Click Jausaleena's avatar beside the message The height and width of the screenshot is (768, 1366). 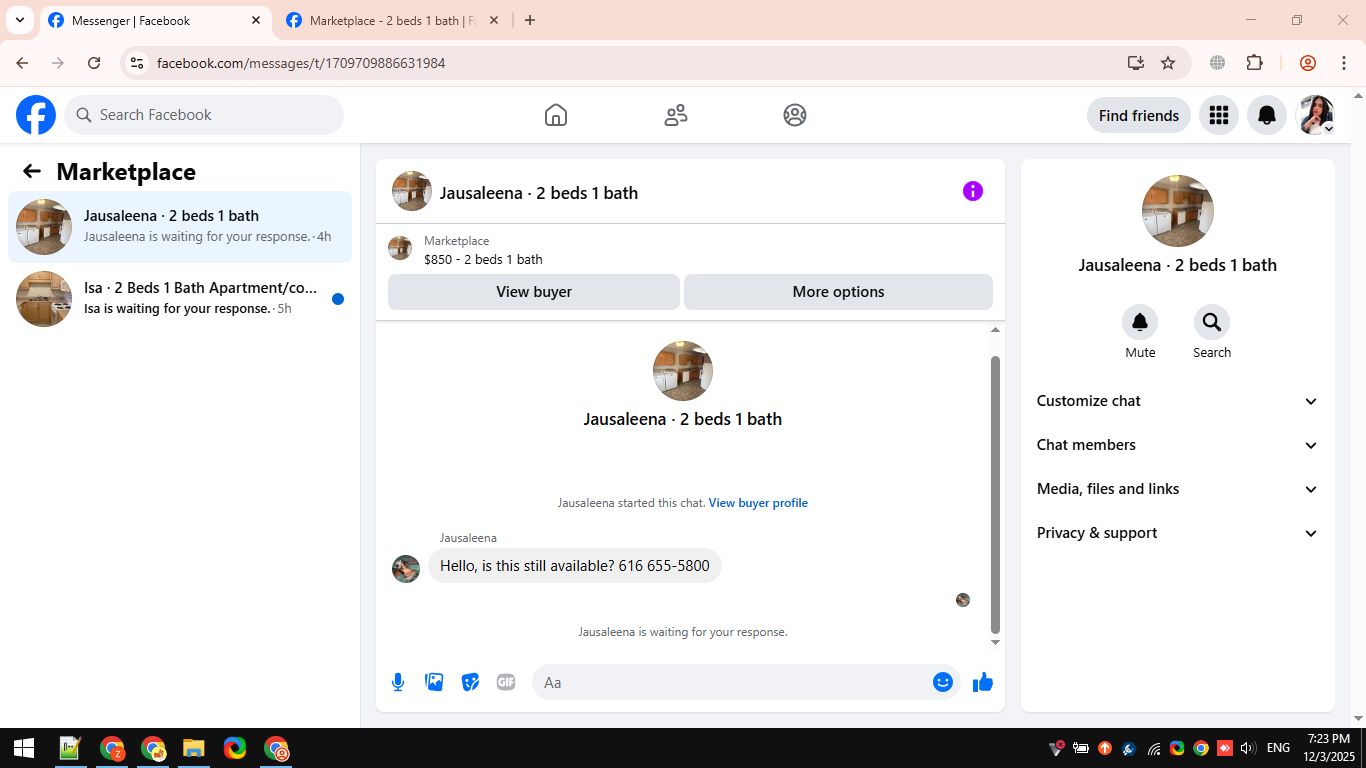pos(406,569)
